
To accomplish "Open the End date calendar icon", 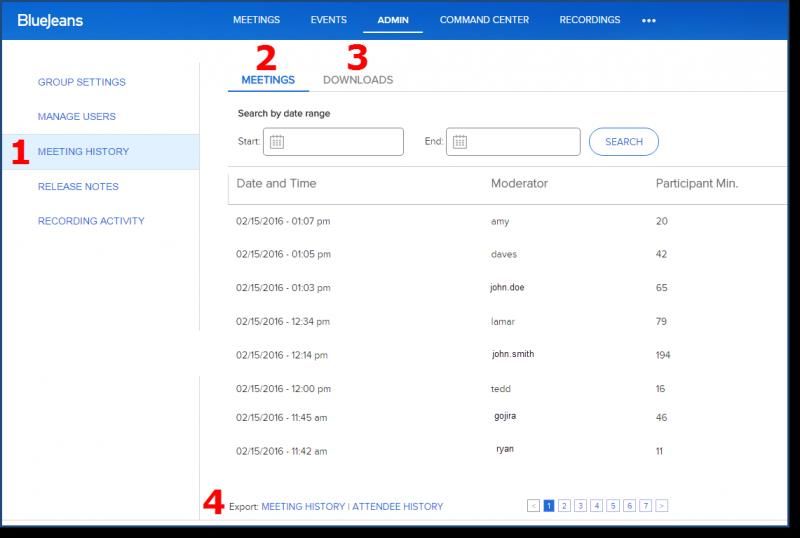I will [x=460, y=141].
